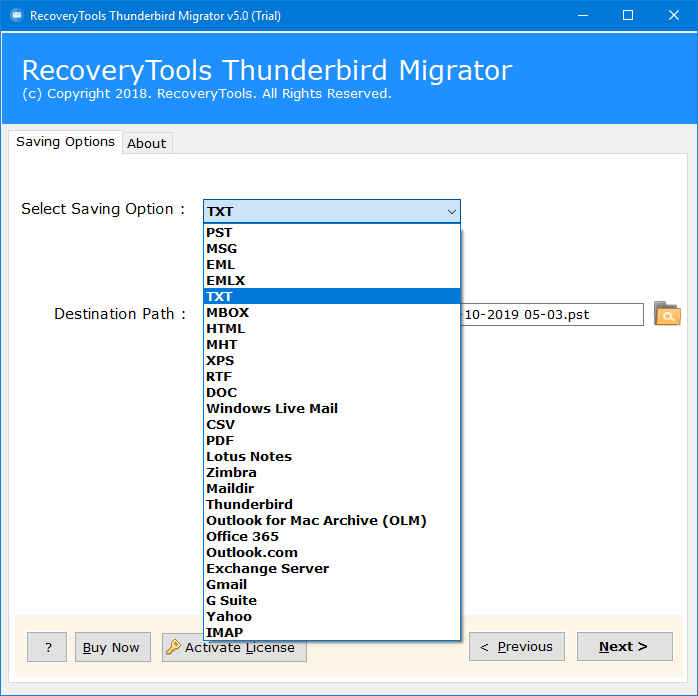Pick MHT in the dropdown list
The image size is (698, 696).
pos(332,344)
